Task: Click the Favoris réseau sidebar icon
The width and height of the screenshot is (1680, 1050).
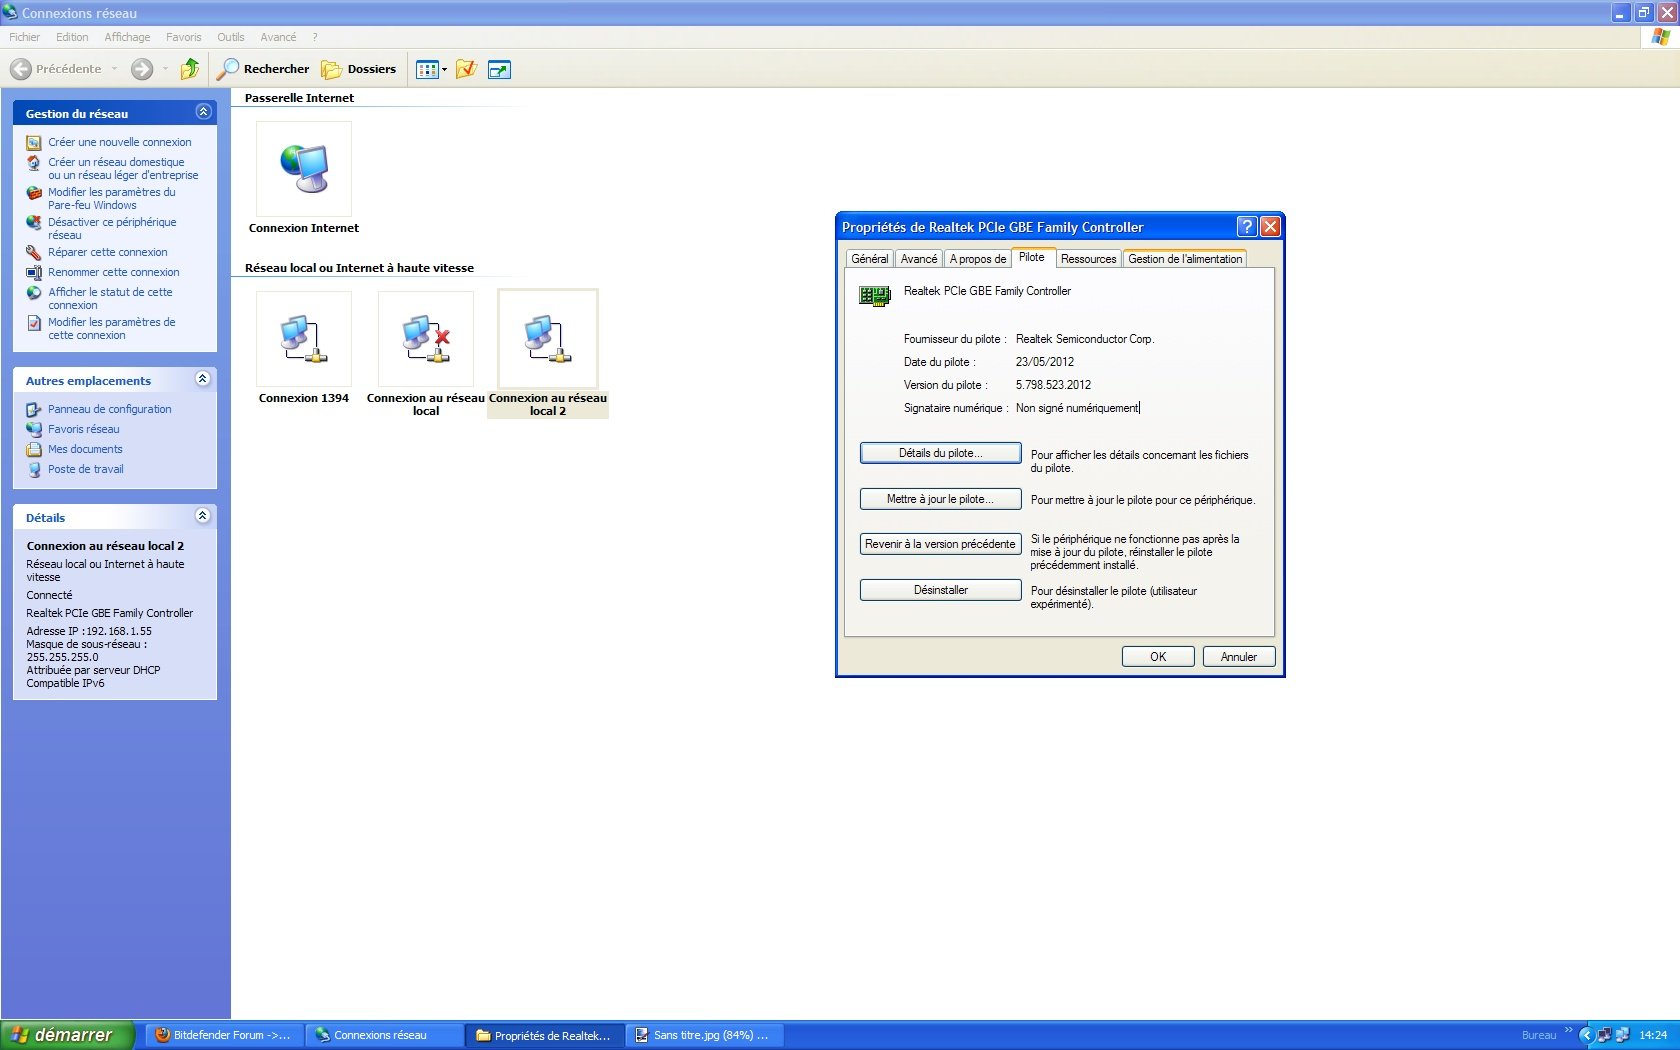Action: point(34,430)
